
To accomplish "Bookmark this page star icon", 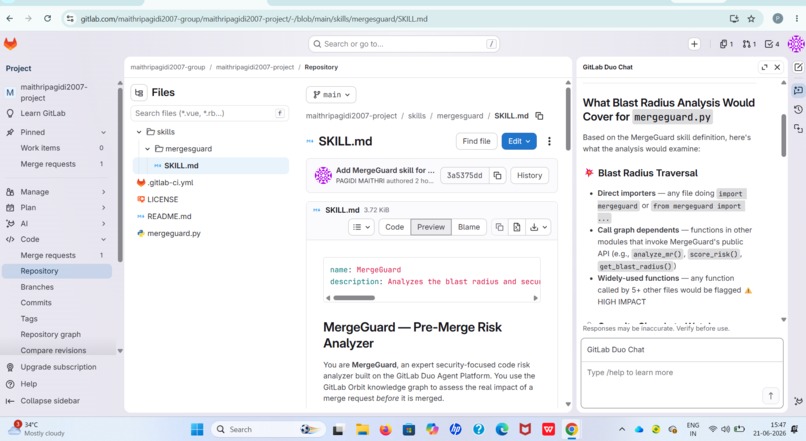I will (751, 19).
